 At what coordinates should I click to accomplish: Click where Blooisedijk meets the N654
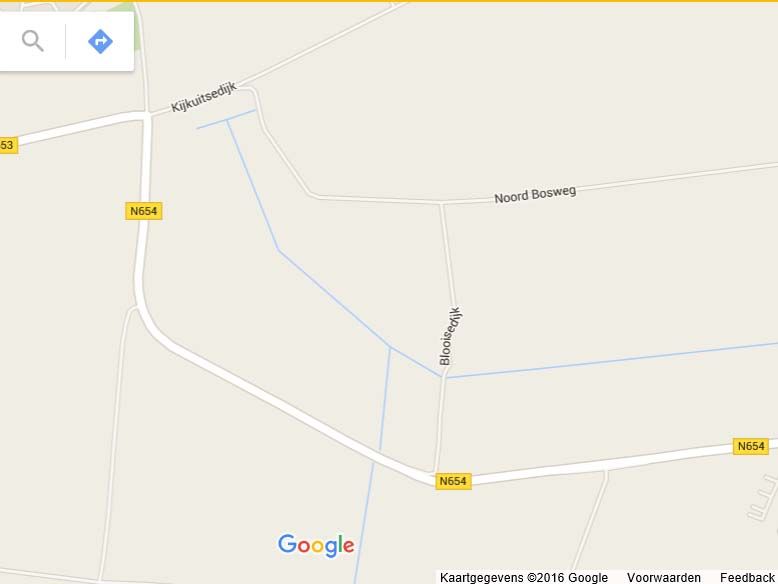click(435, 472)
